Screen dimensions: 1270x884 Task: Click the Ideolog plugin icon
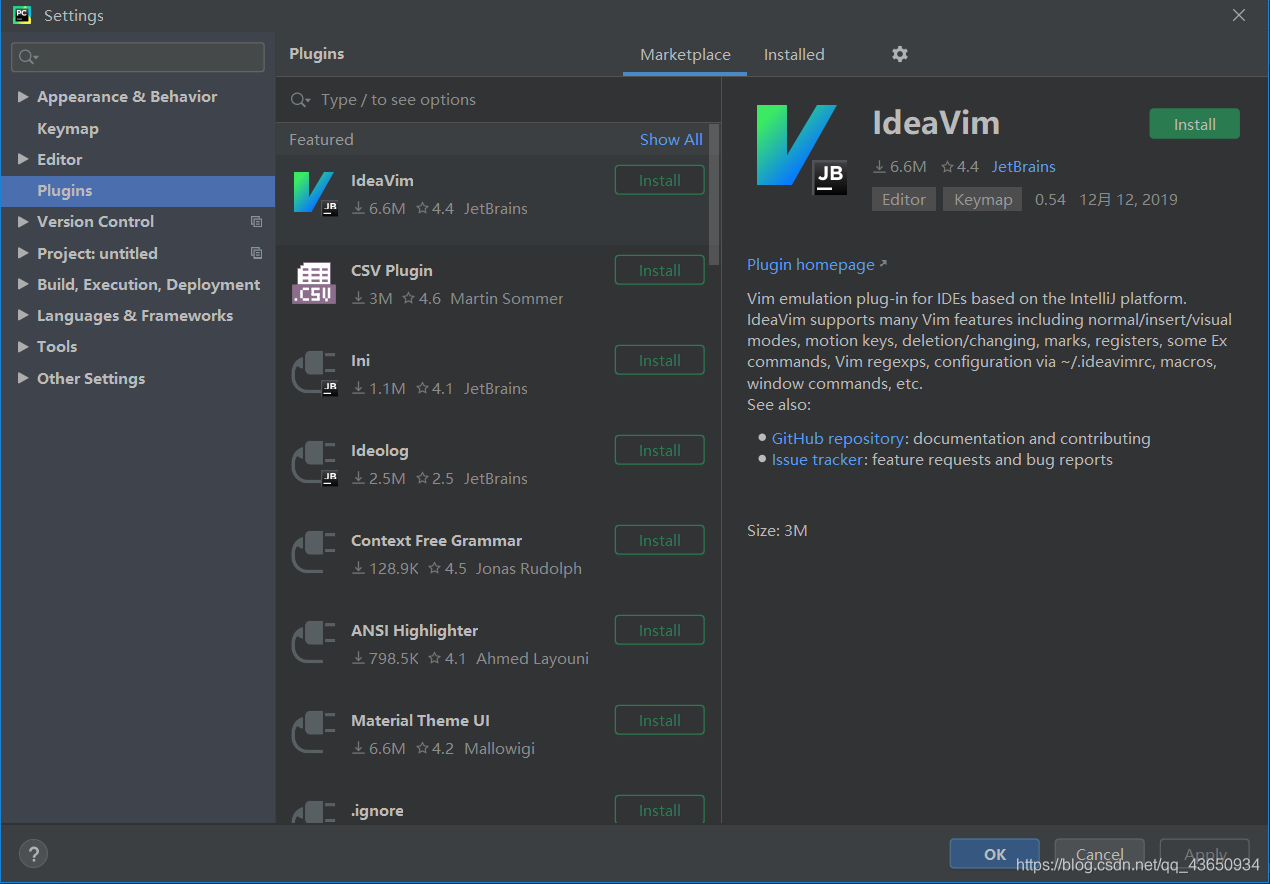314,463
